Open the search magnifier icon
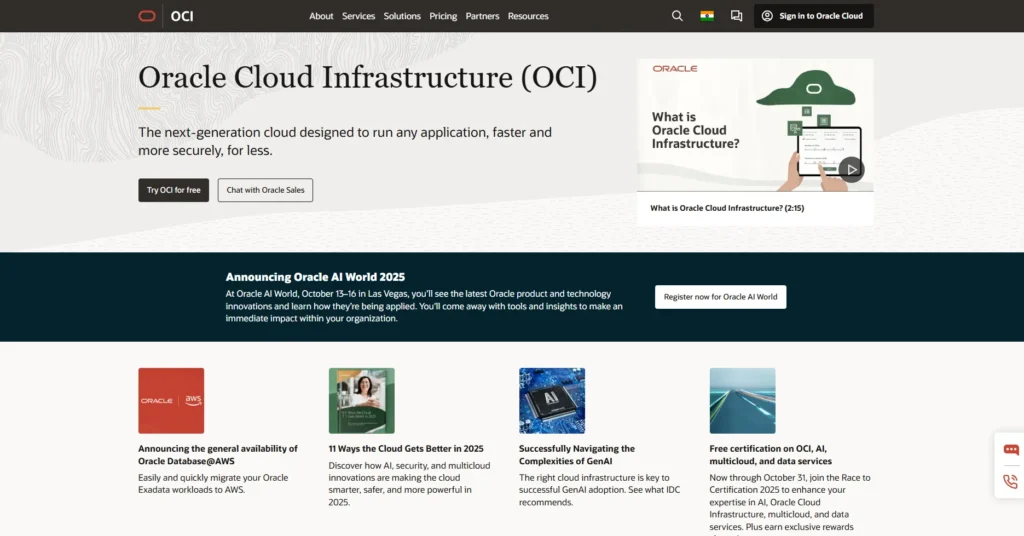This screenshot has height=536, width=1024. pos(677,16)
